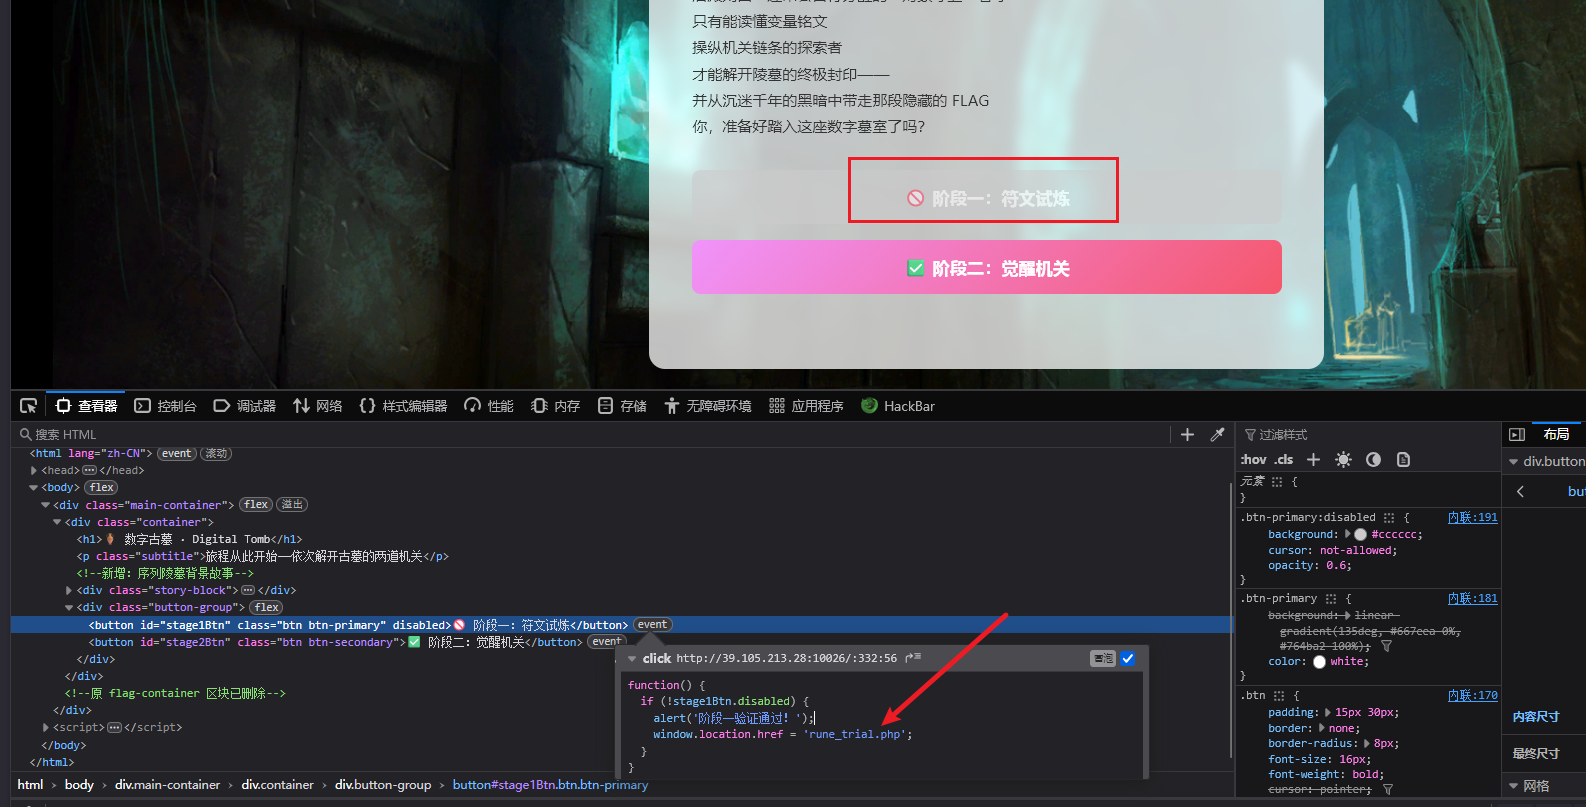Open click handler source in debugger

pos(913,658)
